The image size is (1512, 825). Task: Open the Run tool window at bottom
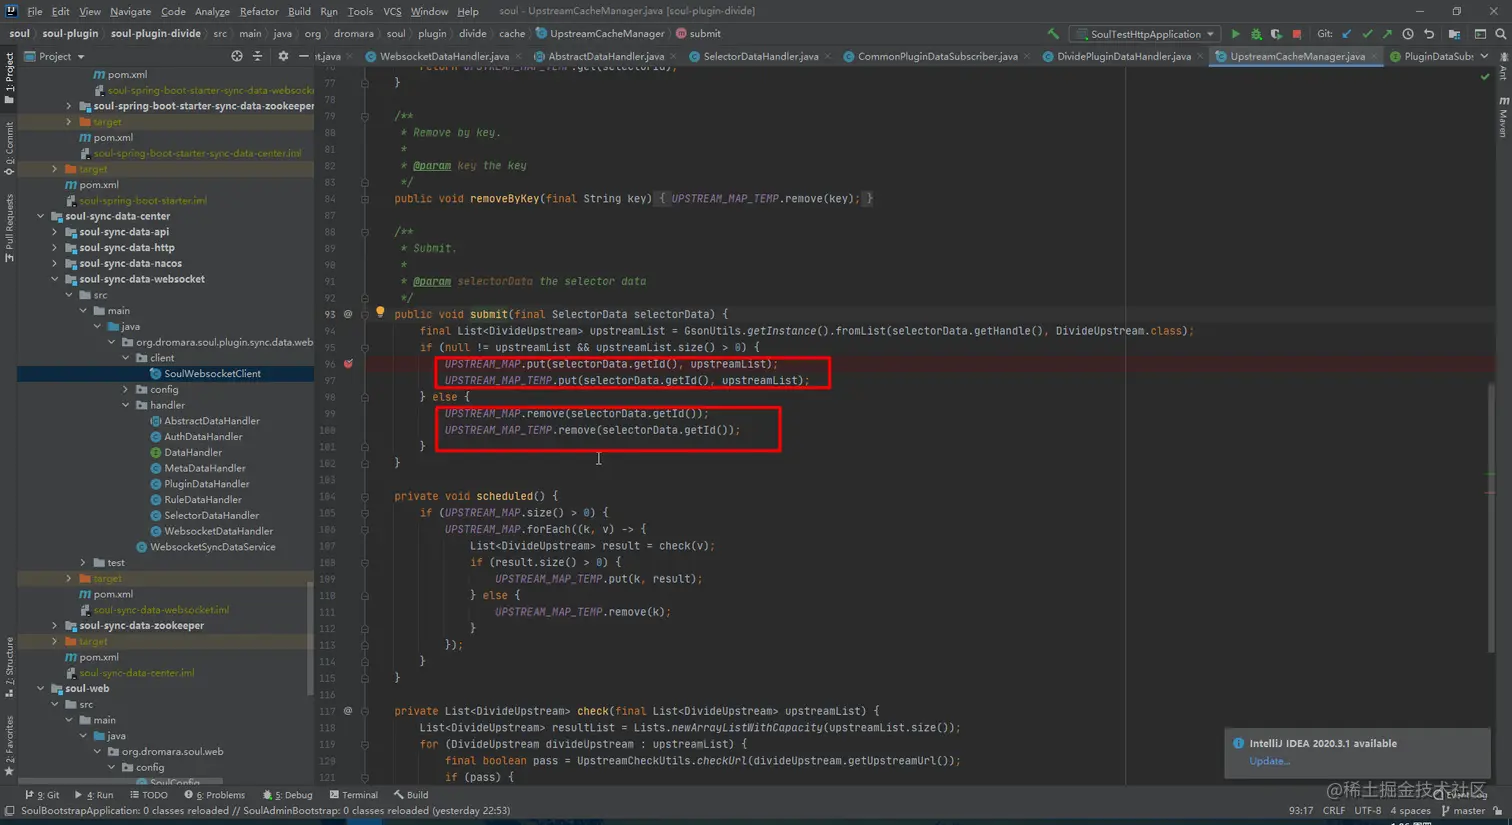point(94,795)
